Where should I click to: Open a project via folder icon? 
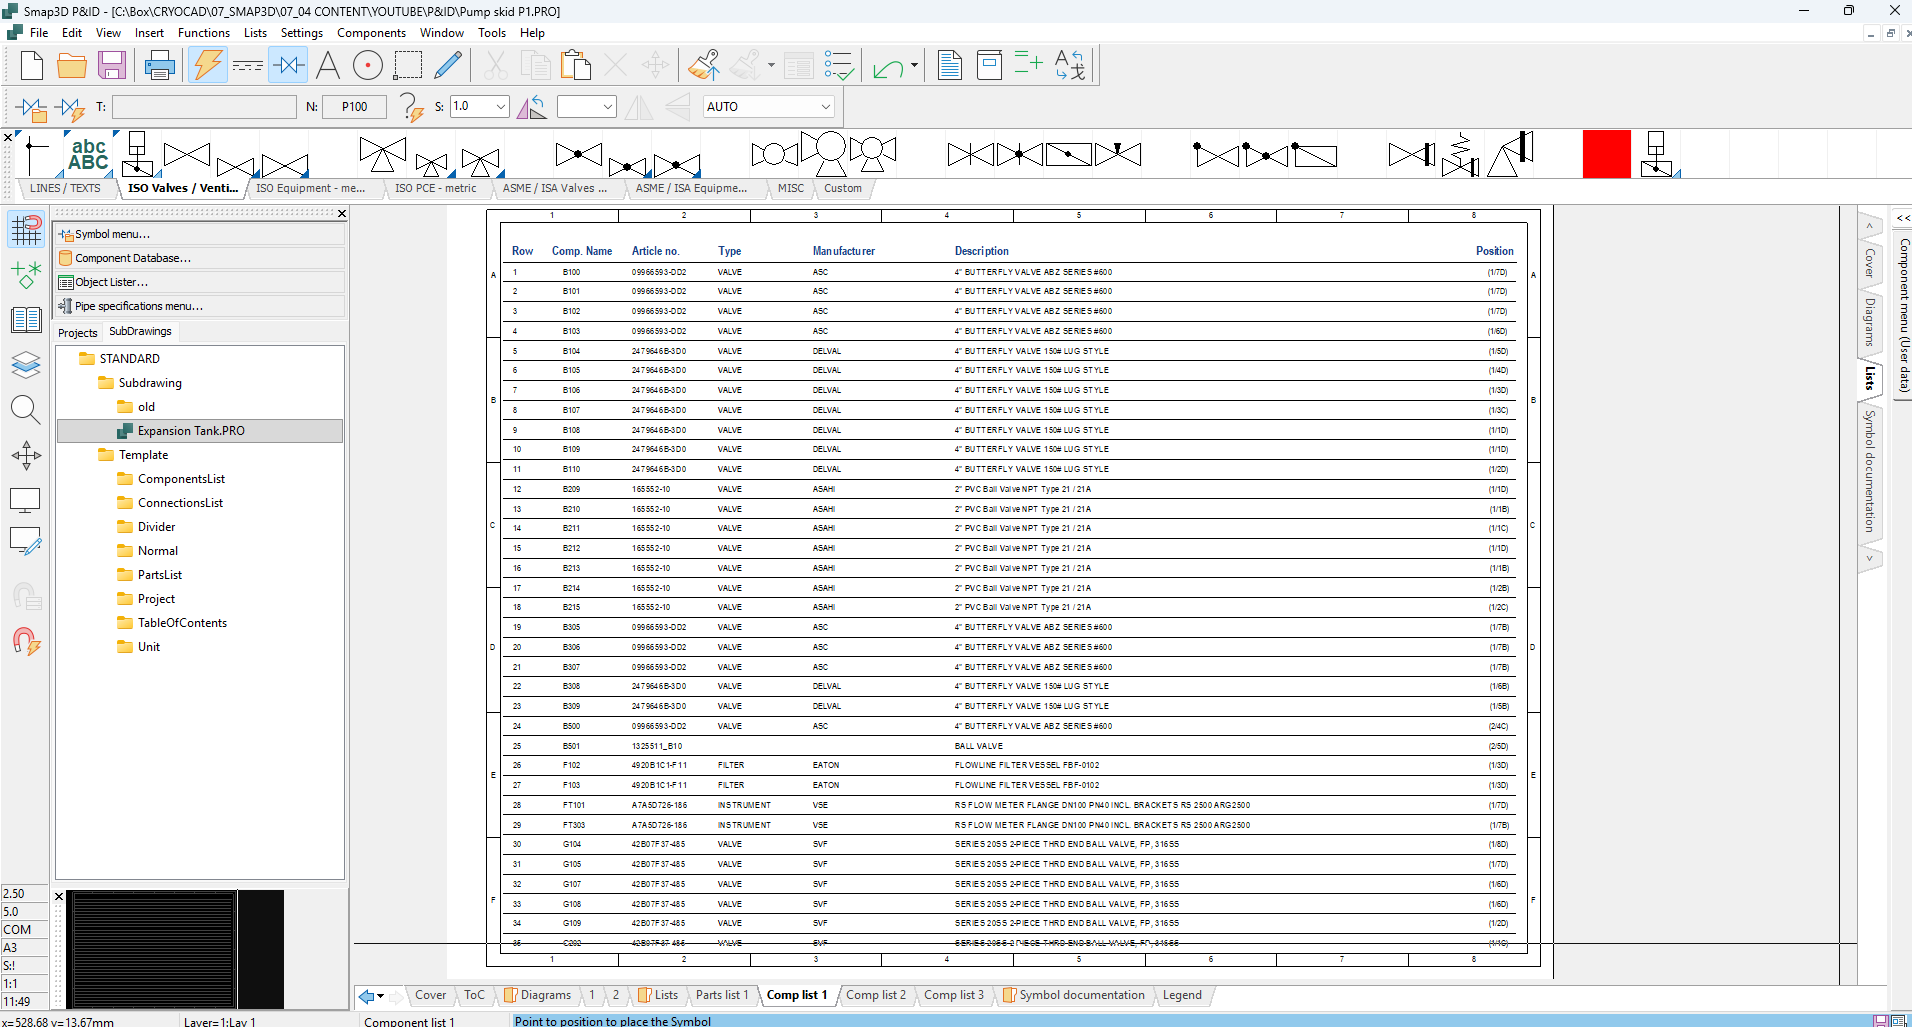(72, 66)
